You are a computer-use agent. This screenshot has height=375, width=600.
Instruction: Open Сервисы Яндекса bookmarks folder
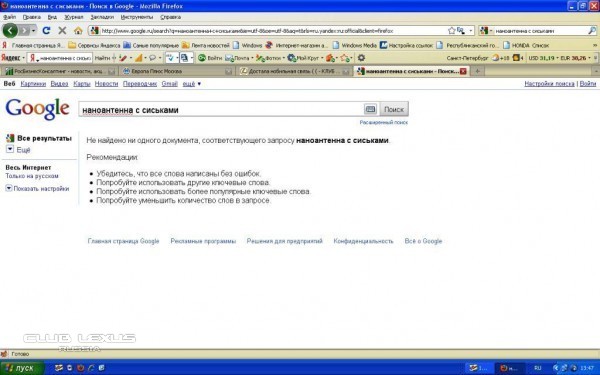(94, 45)
